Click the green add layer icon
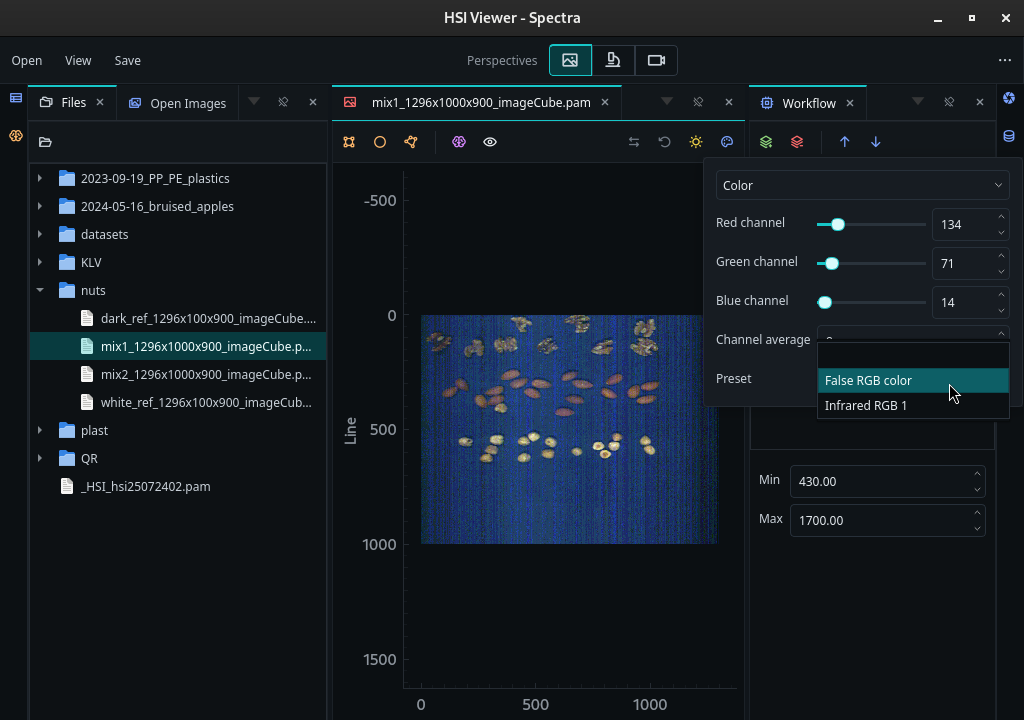Image resolution: width=1024 pixels, height=720 pixels. pyautogui.click(x=766, y=142)
